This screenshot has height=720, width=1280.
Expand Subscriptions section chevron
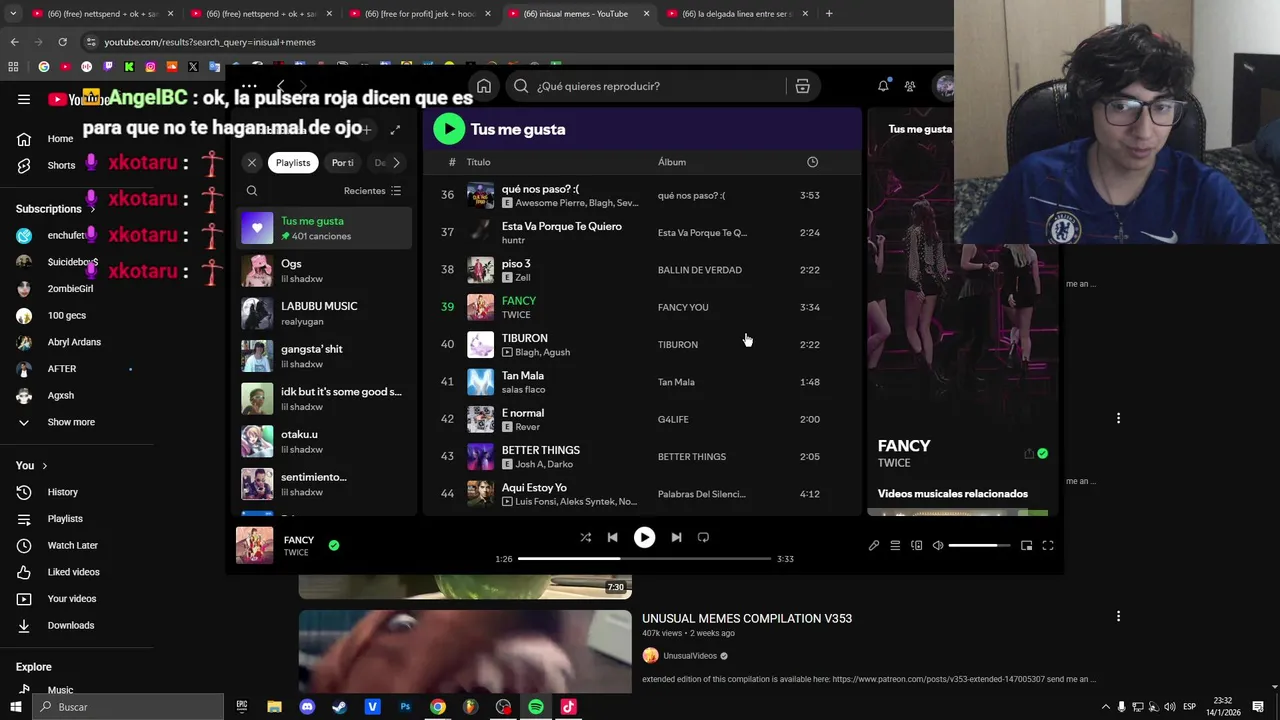(x=93, y=209)
